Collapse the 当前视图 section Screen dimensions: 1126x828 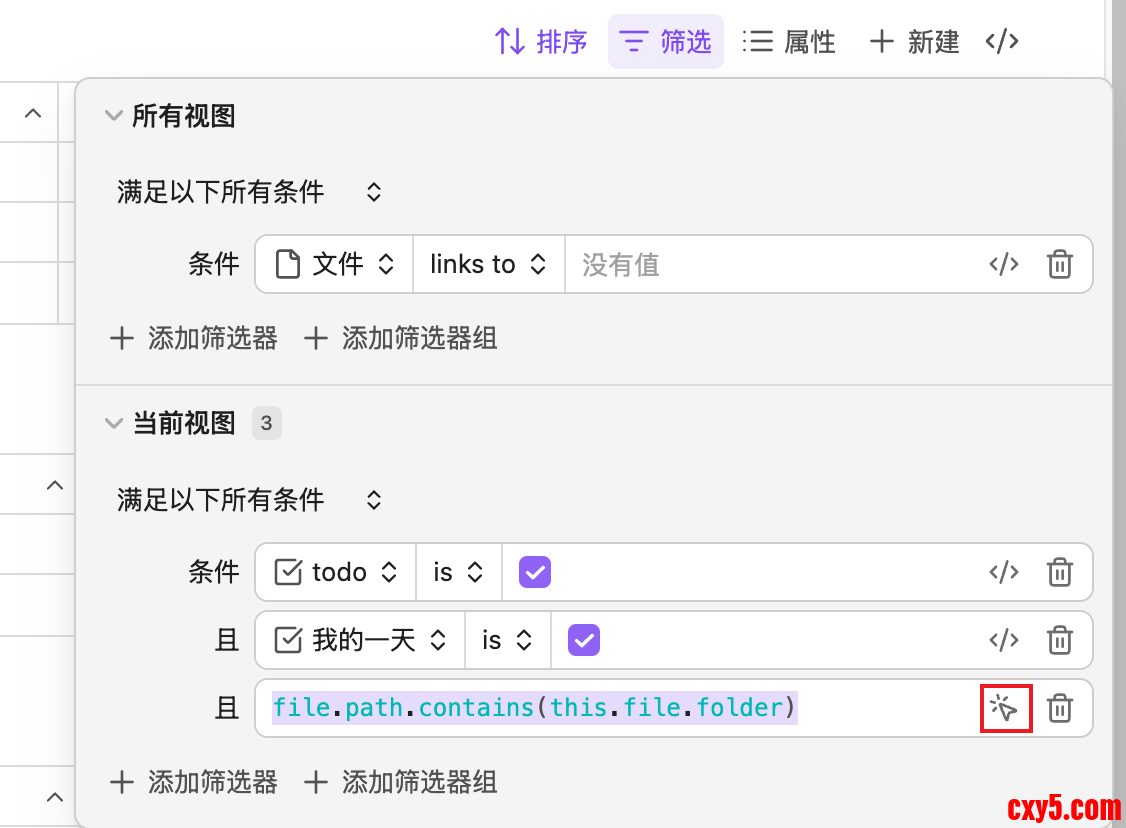tap(112, 423)
